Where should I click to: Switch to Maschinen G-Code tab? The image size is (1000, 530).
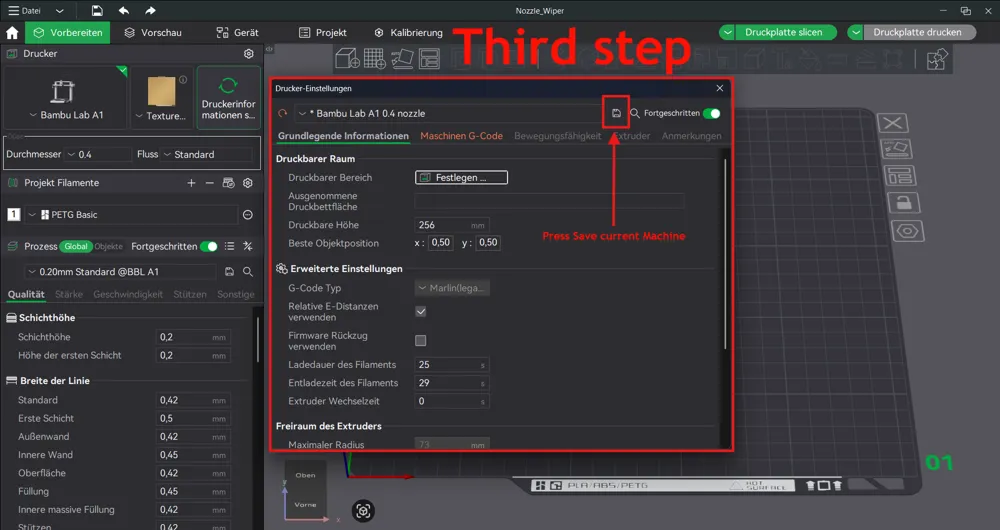point(461,136)
